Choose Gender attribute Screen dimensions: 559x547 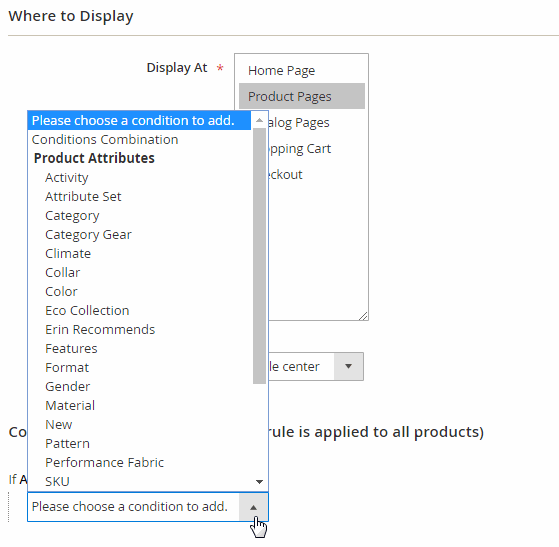tap(139, 386)
